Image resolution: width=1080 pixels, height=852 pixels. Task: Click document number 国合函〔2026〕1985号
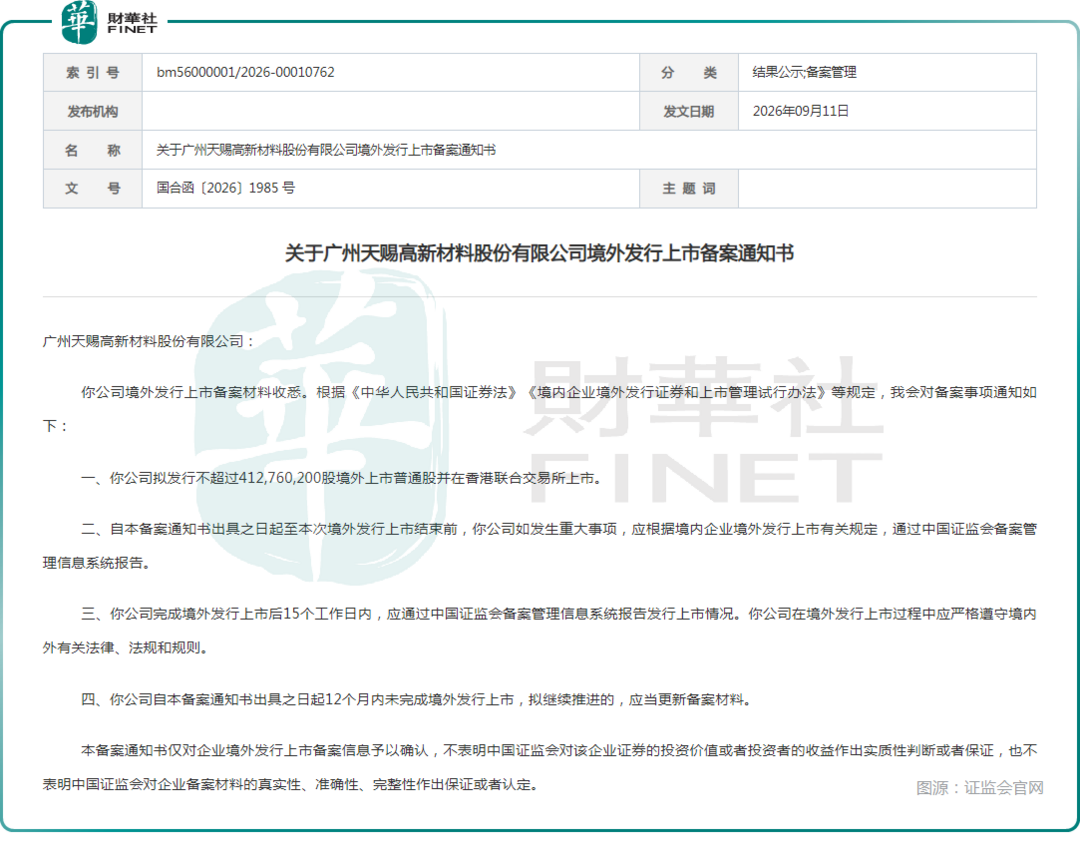point(226,188)
